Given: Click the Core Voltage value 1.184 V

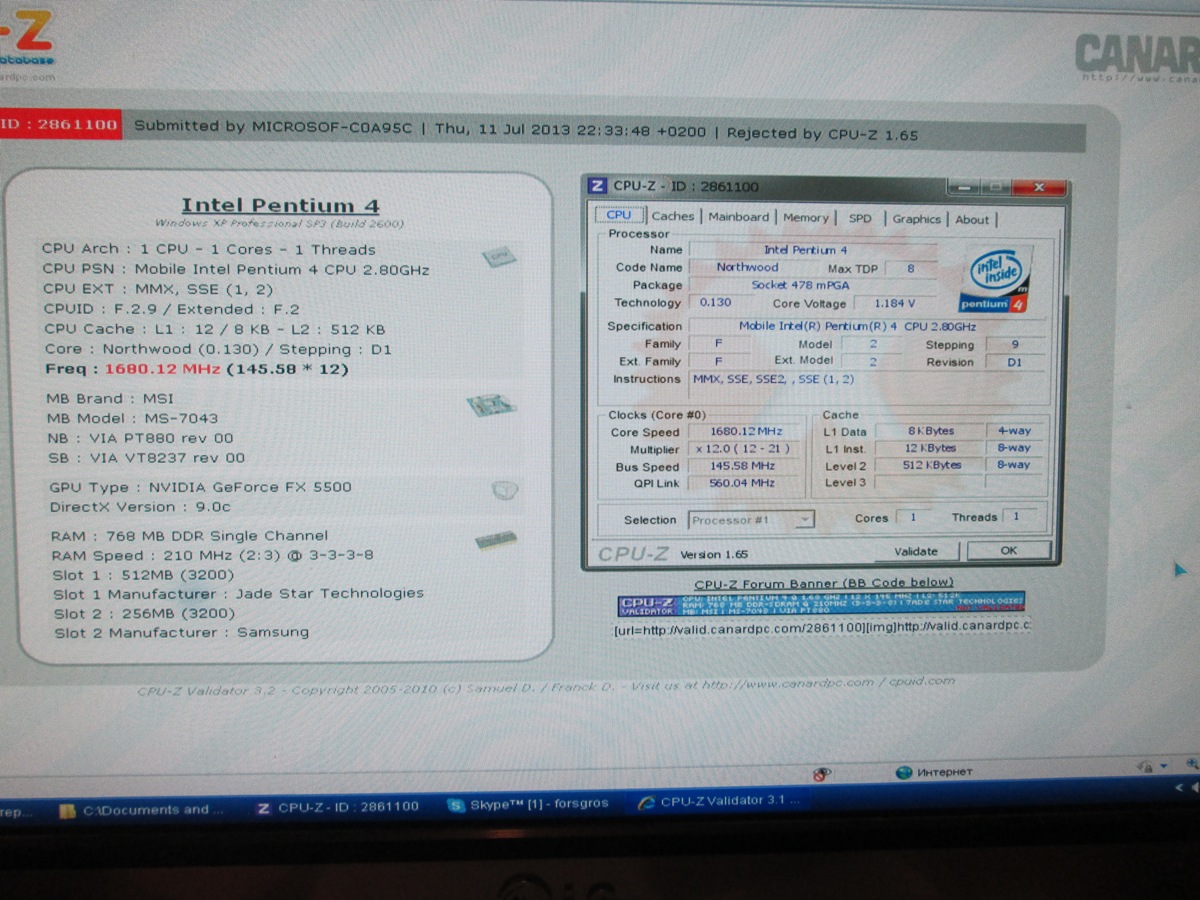Looking at the screenshot, I should (x=894, y=303).
